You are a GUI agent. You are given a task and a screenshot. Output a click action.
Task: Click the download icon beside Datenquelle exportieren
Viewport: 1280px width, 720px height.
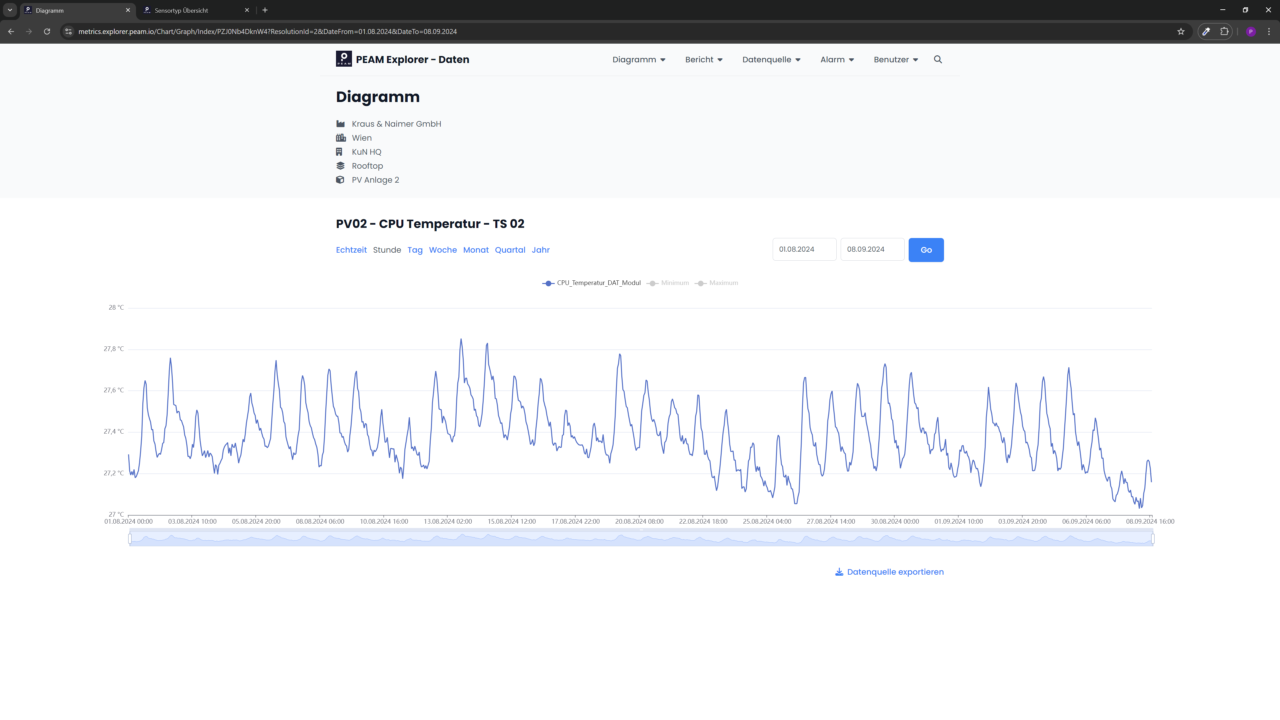tap(839, 572)
